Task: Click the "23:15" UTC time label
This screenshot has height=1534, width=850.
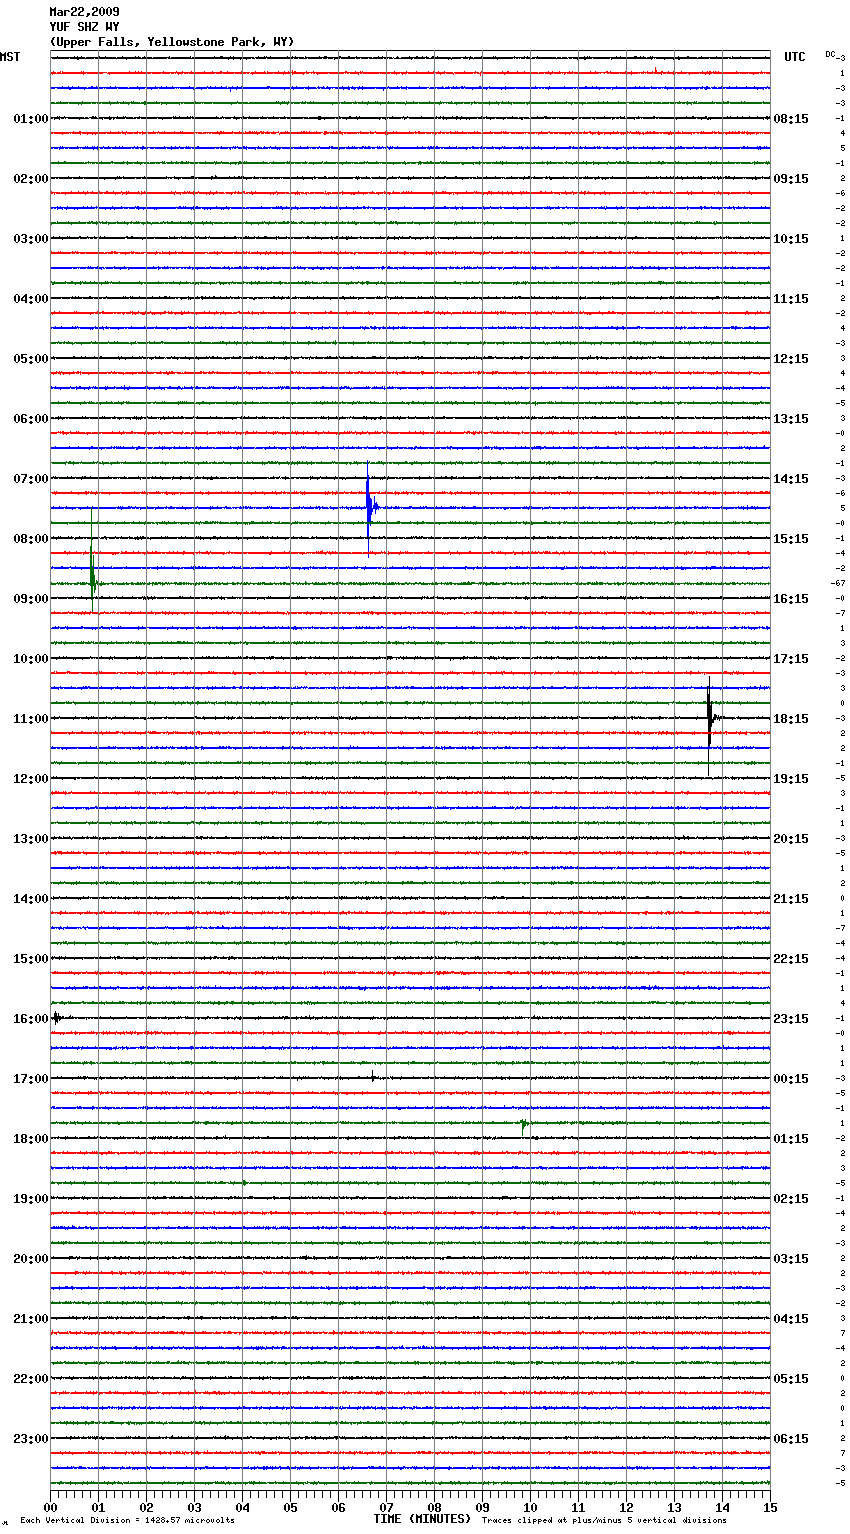Action: pyautogui.click(x=791, y=1019)
